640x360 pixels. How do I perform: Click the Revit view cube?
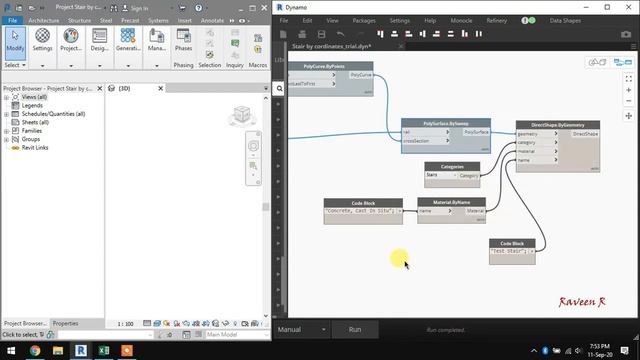242,116
